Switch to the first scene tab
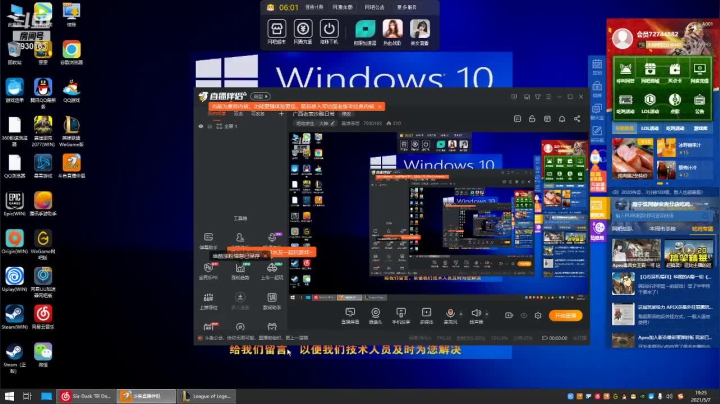Image resolution: width=720 pixels, height=404 pixels. [x=217, y=113]
